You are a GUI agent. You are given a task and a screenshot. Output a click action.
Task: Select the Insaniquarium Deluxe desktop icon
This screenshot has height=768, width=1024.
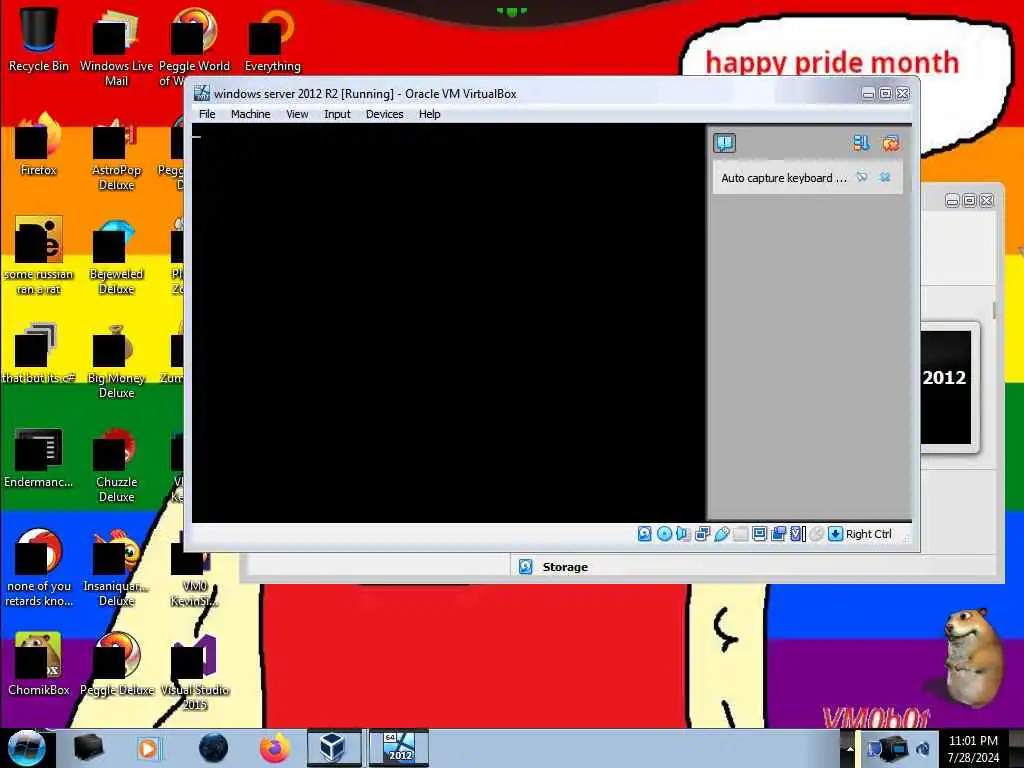pyautogui.click(x=116, y=569)
